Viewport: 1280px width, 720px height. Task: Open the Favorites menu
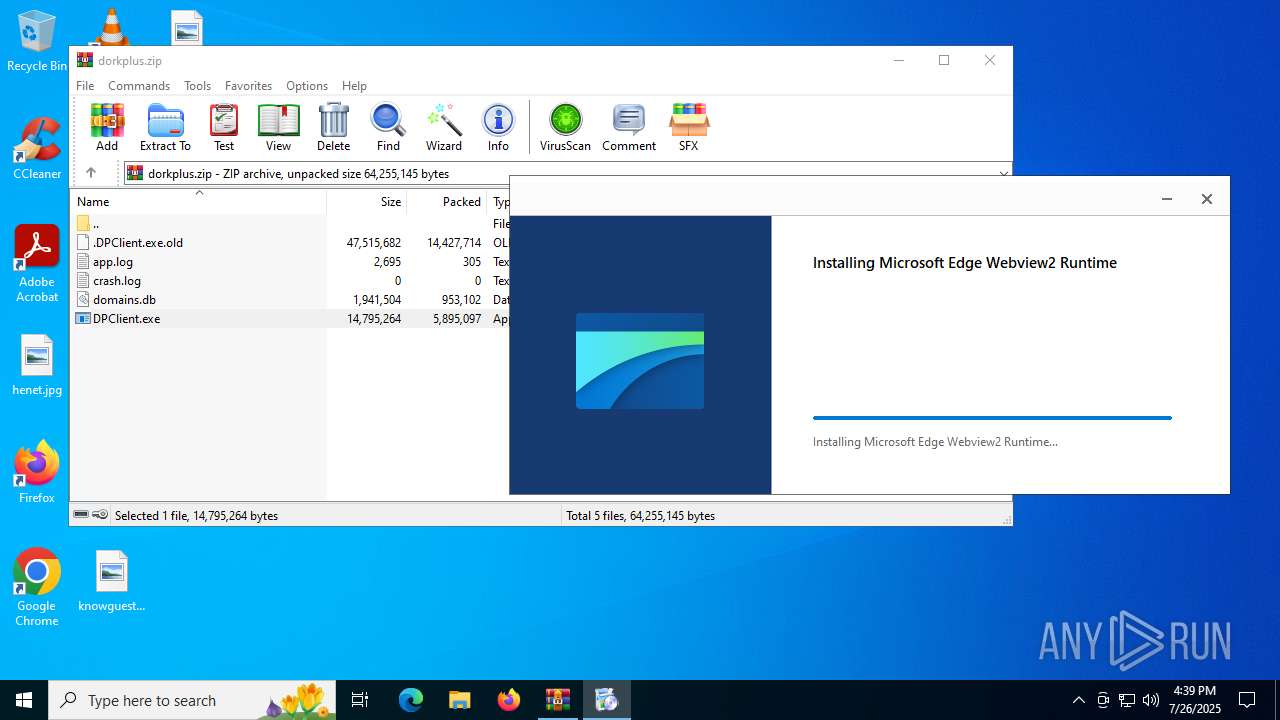pyautogui.click(x=248, y=86)
